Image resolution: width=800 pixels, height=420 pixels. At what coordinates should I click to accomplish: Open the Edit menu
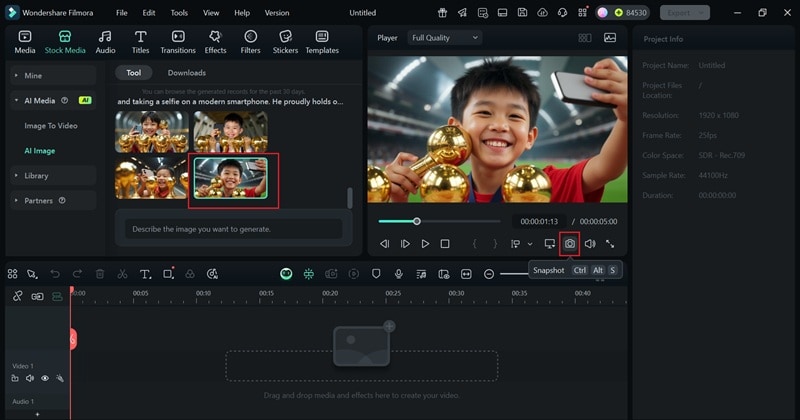148,13
